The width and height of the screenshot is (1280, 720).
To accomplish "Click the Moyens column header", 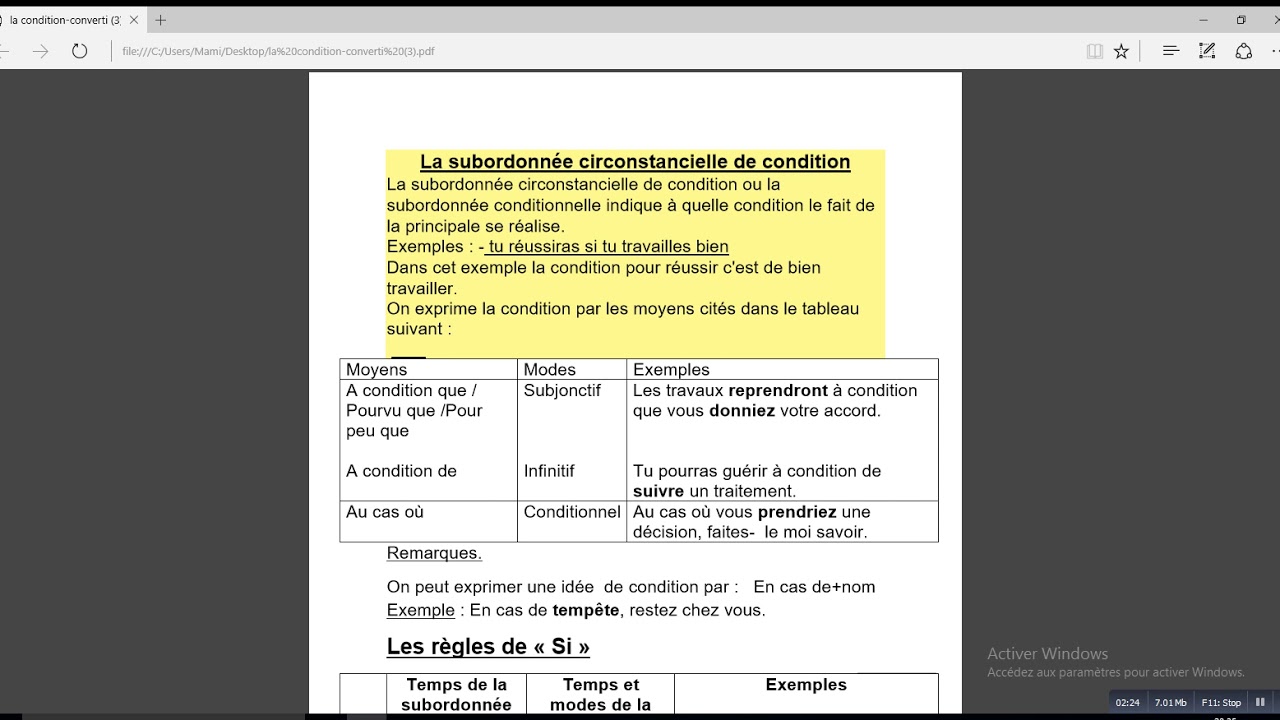I will pyautogui.click(x=376, y=370).
